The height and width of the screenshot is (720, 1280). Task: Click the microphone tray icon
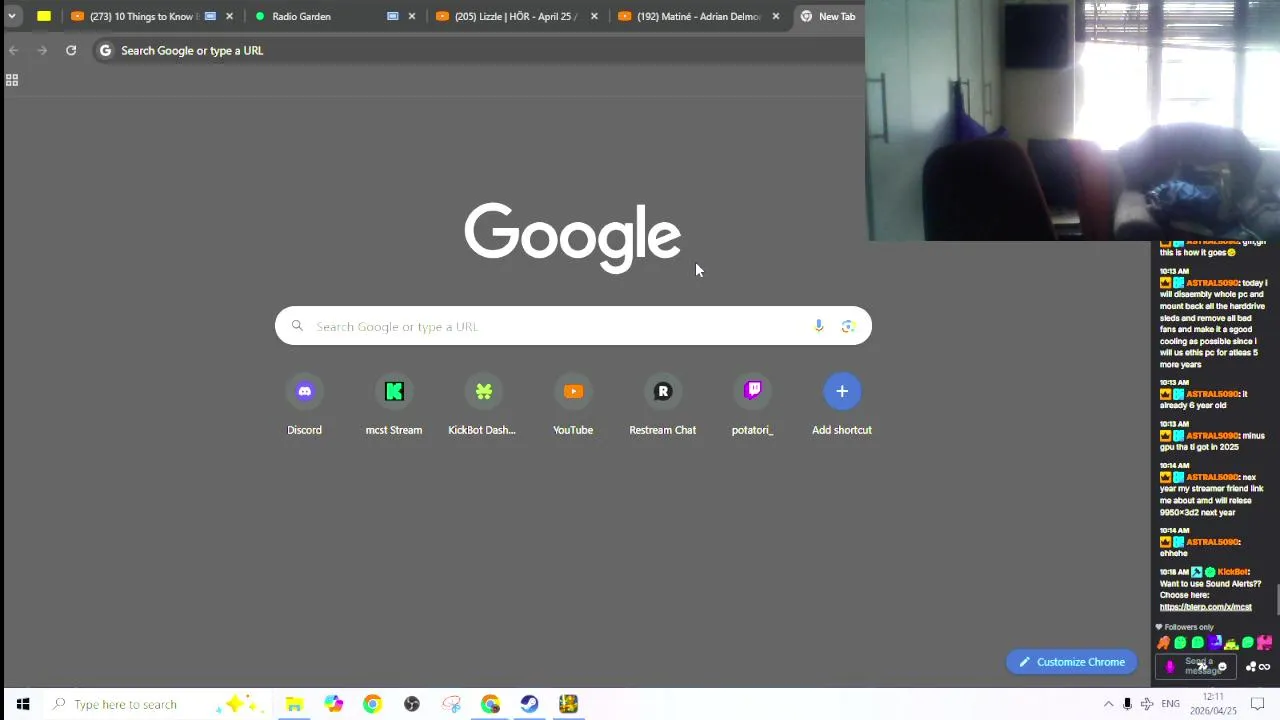[x=1127, y=704]
